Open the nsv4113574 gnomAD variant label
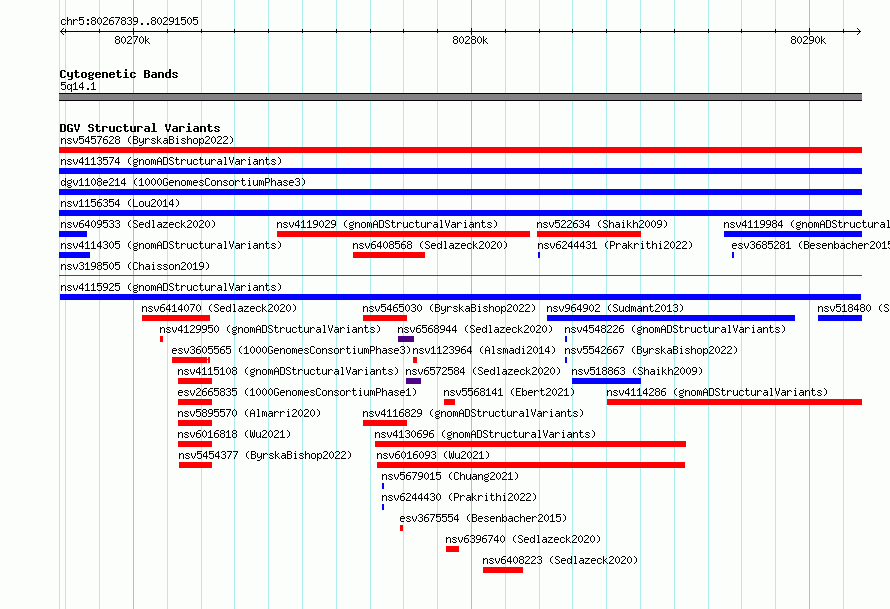Viewport: 890px width, 609px height. click(171, 161)
